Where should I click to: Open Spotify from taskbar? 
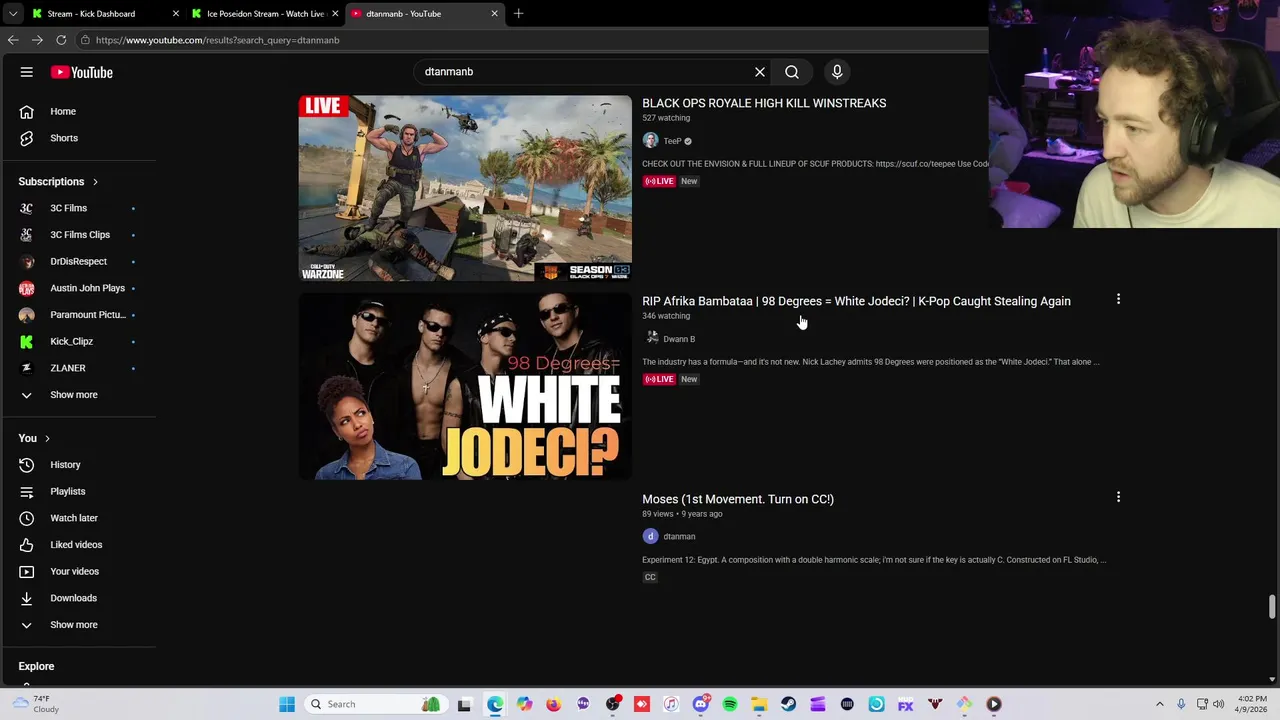(730, 704)
